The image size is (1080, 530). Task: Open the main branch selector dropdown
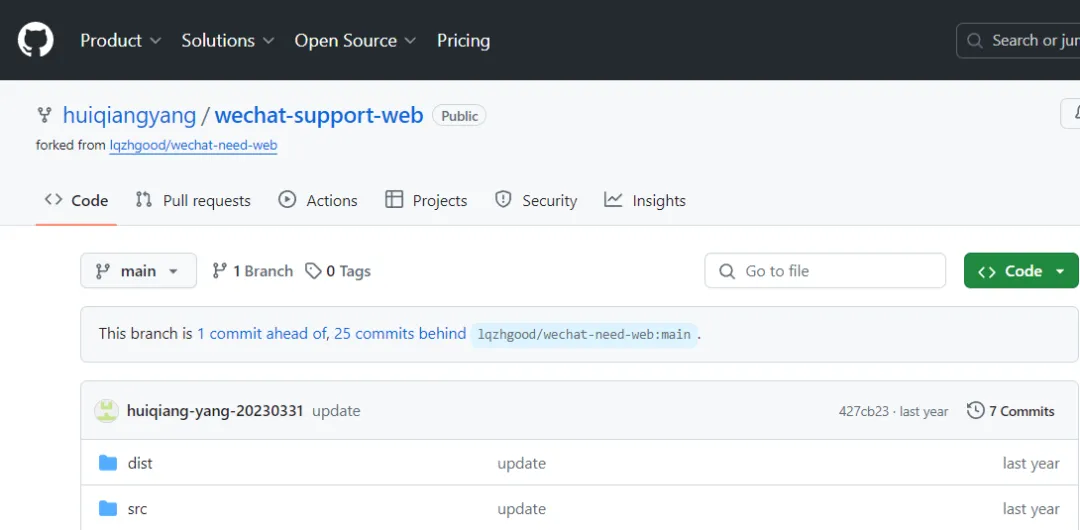(x=137, y=271)
